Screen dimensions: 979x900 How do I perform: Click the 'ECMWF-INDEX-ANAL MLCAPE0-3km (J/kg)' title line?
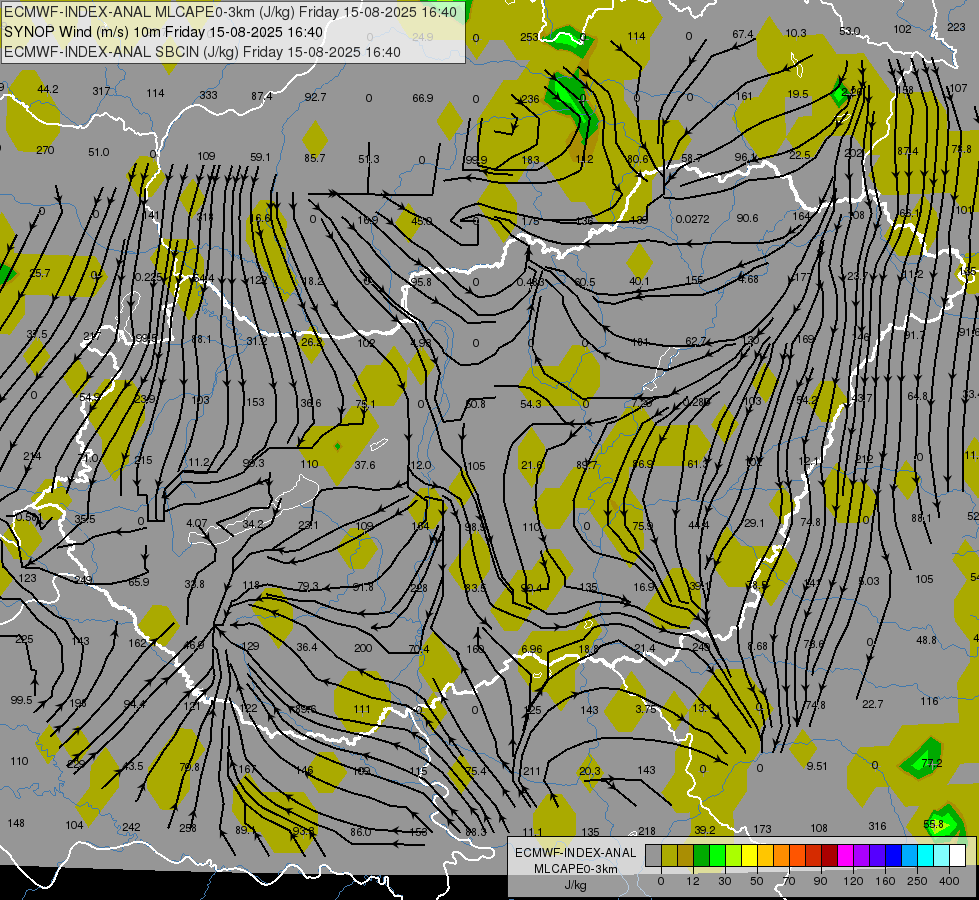coord(230,12)
